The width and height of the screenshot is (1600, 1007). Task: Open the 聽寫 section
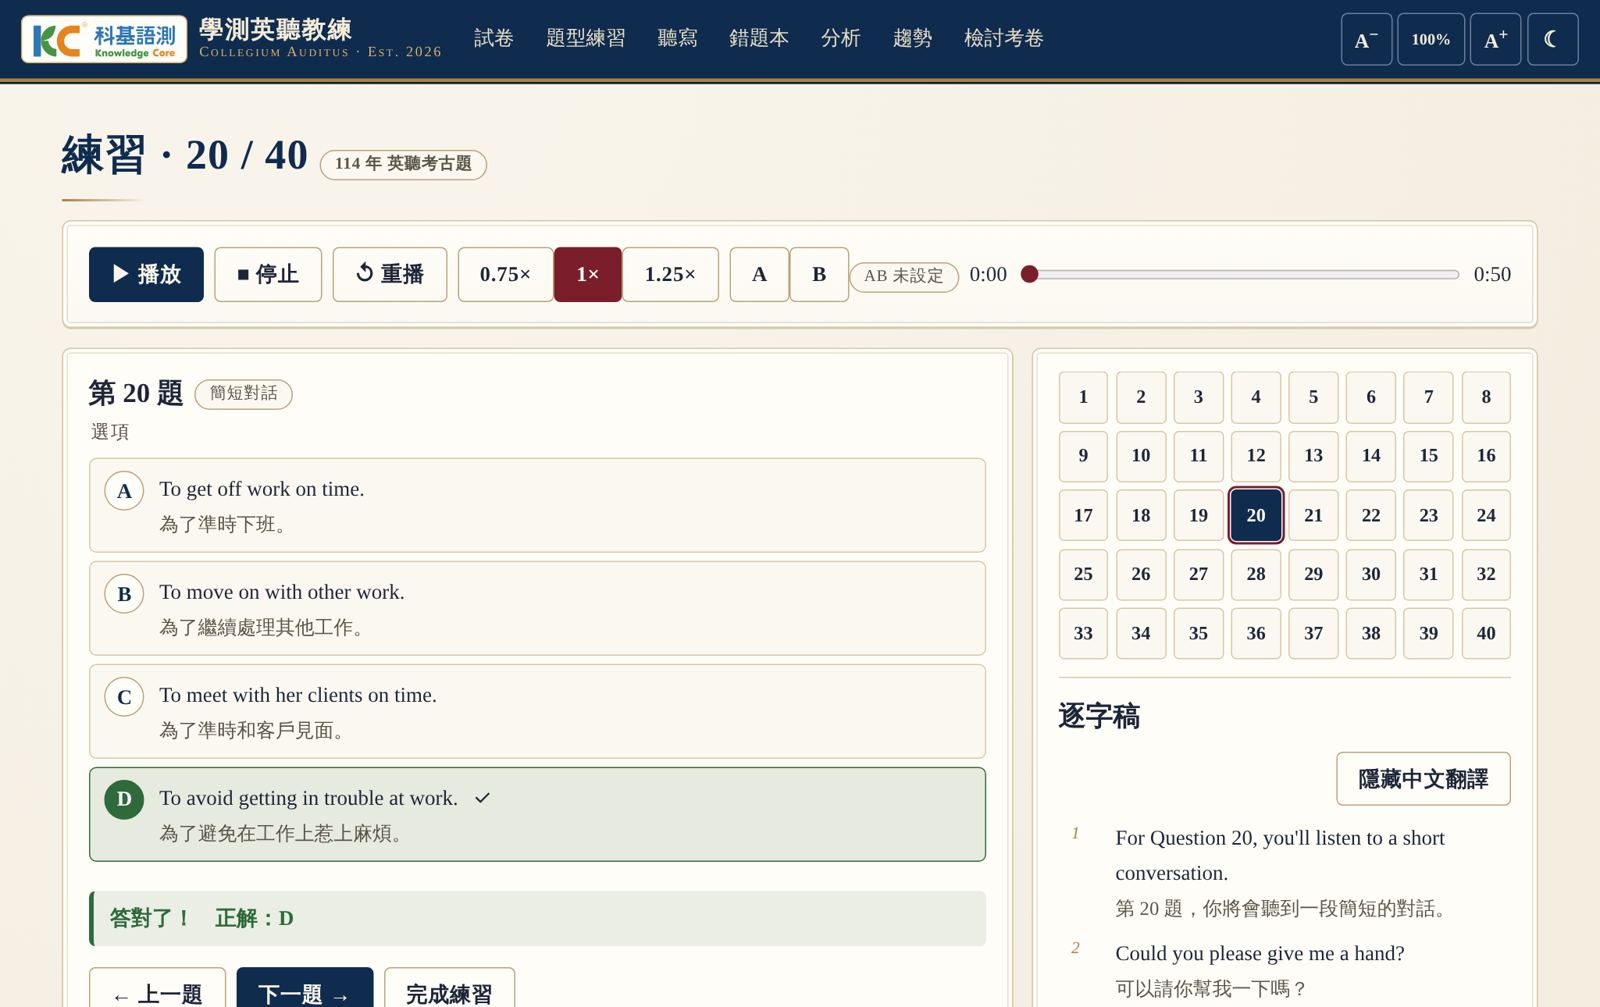point(678,38)
